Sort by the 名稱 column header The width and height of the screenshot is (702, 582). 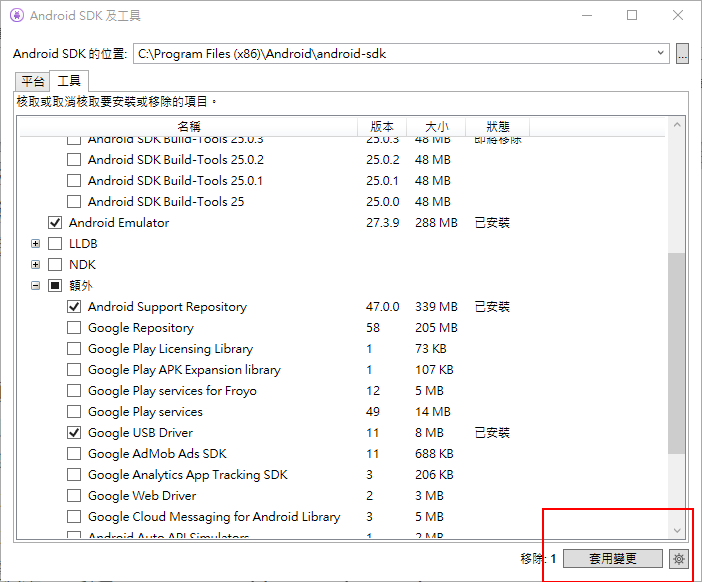tap(188, 127)
